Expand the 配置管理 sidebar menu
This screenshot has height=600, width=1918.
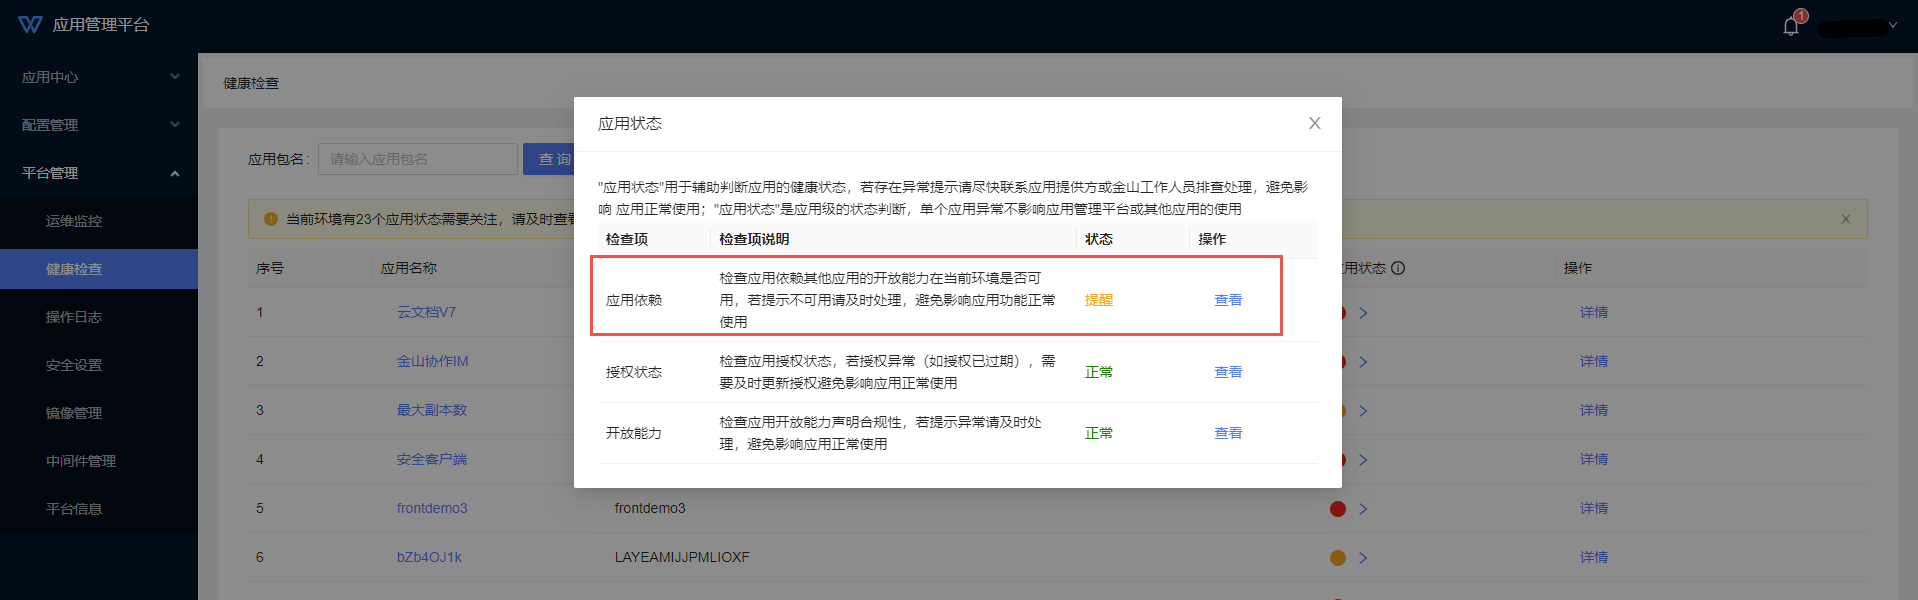click(x=98, y=125)
